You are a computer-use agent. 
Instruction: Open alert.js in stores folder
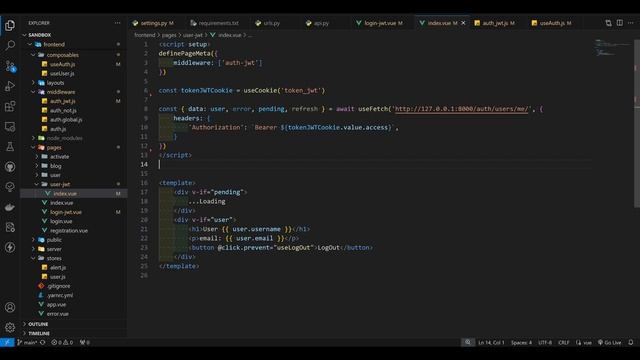58,267
